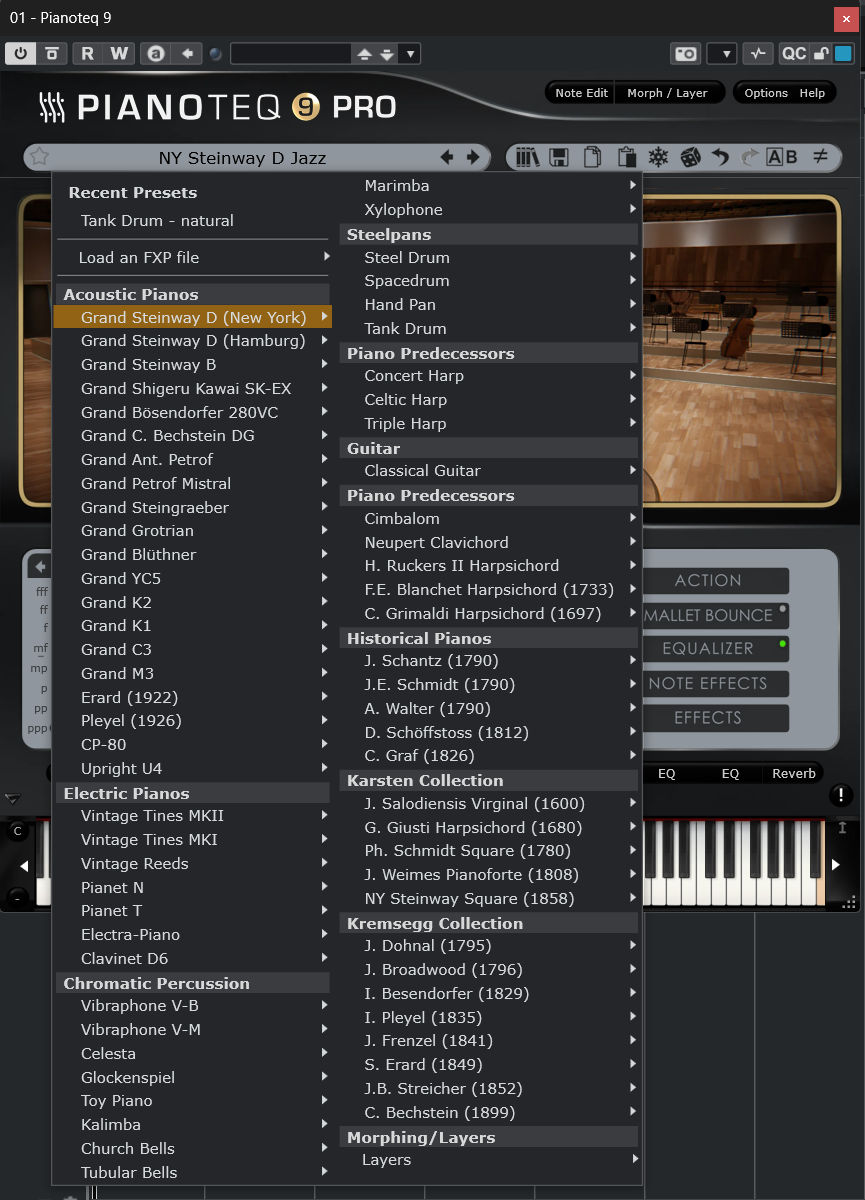The height and width of the screenshot is (1200, 865).
Task: Enable automation Read button
Action: (88, 53)
